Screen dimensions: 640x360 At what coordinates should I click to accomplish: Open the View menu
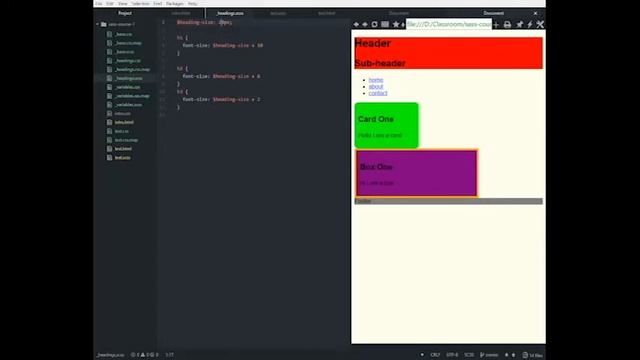(x=122, y=4)
